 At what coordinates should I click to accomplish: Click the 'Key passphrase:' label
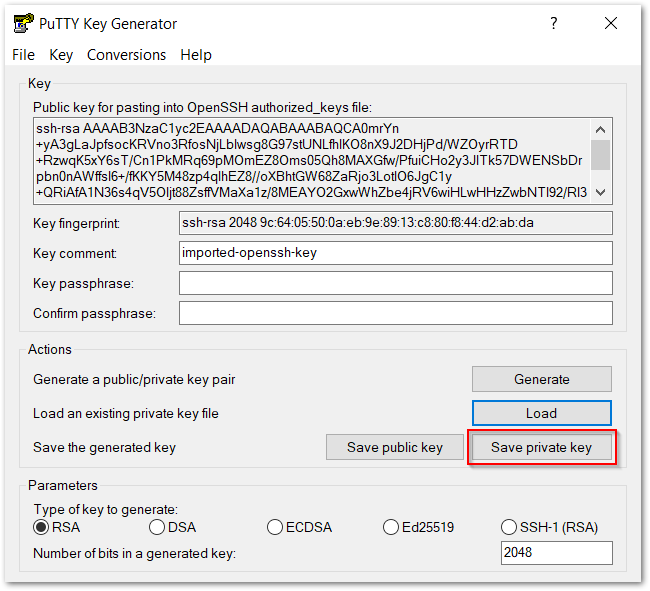point(83,283)
